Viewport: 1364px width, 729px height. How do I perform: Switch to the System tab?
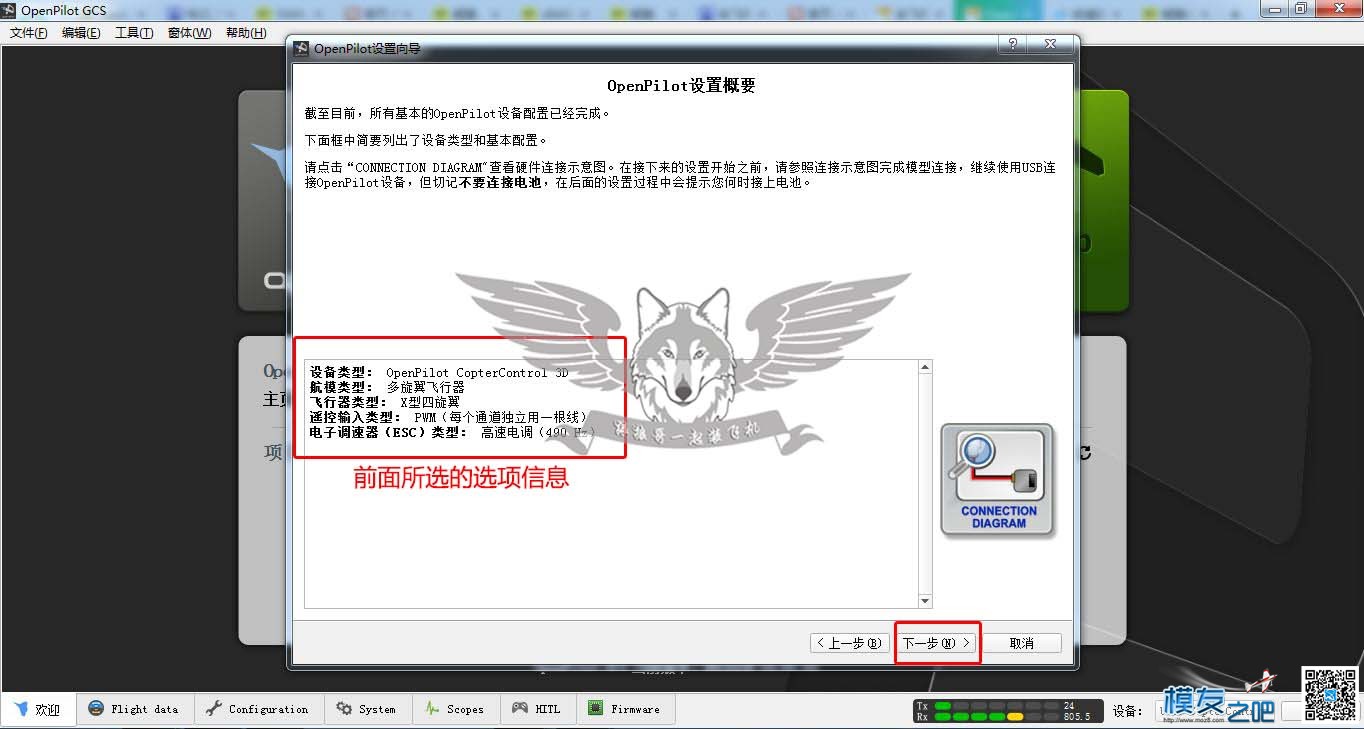pos(366,709)
